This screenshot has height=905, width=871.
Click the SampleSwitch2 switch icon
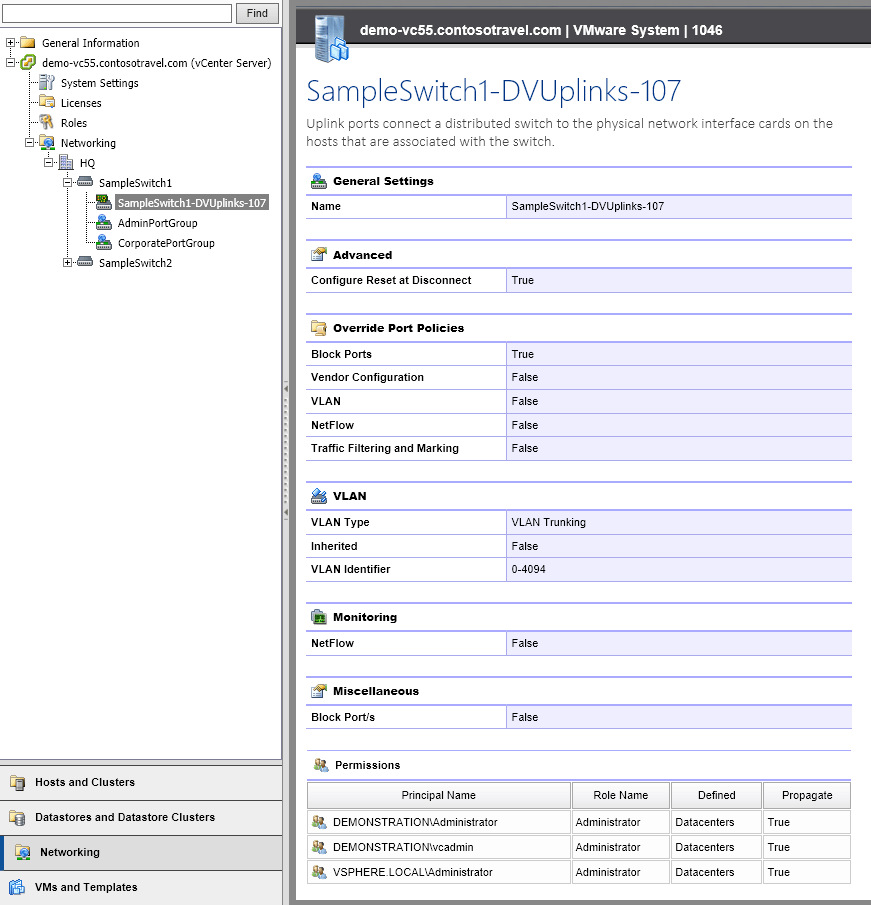pyautogui.click(x=85, y=262)
